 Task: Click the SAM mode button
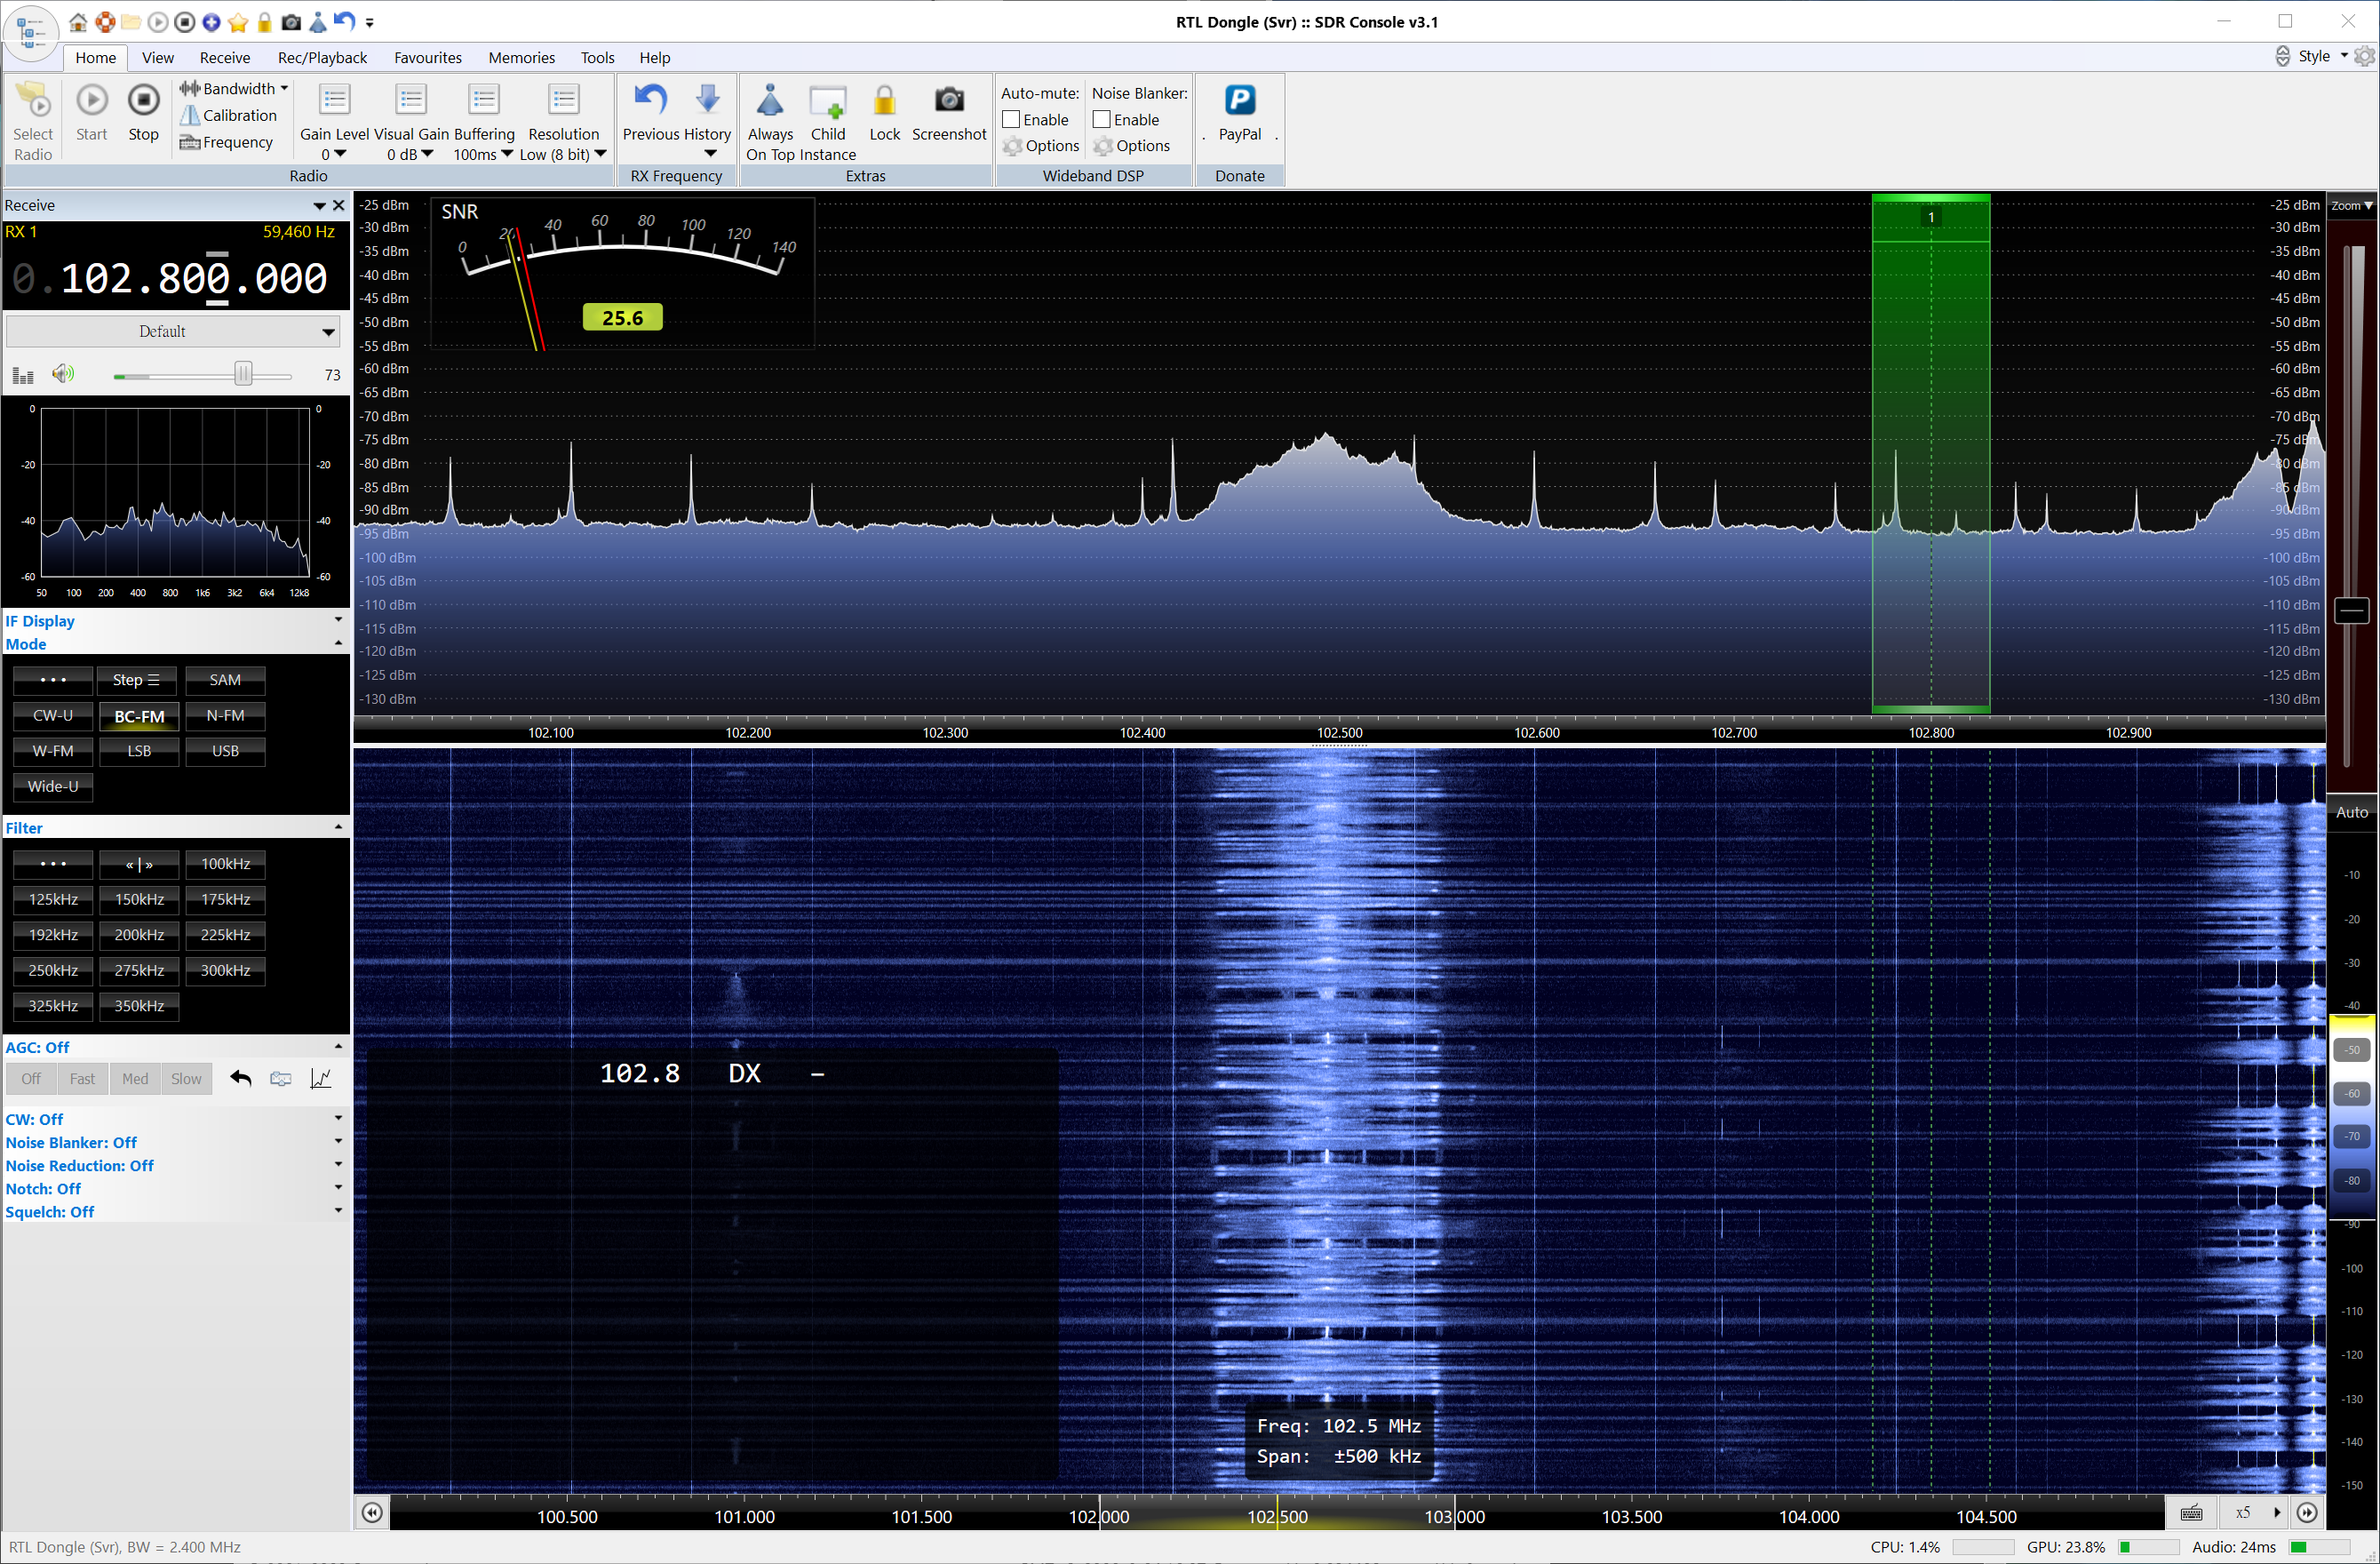coord(225,680)
